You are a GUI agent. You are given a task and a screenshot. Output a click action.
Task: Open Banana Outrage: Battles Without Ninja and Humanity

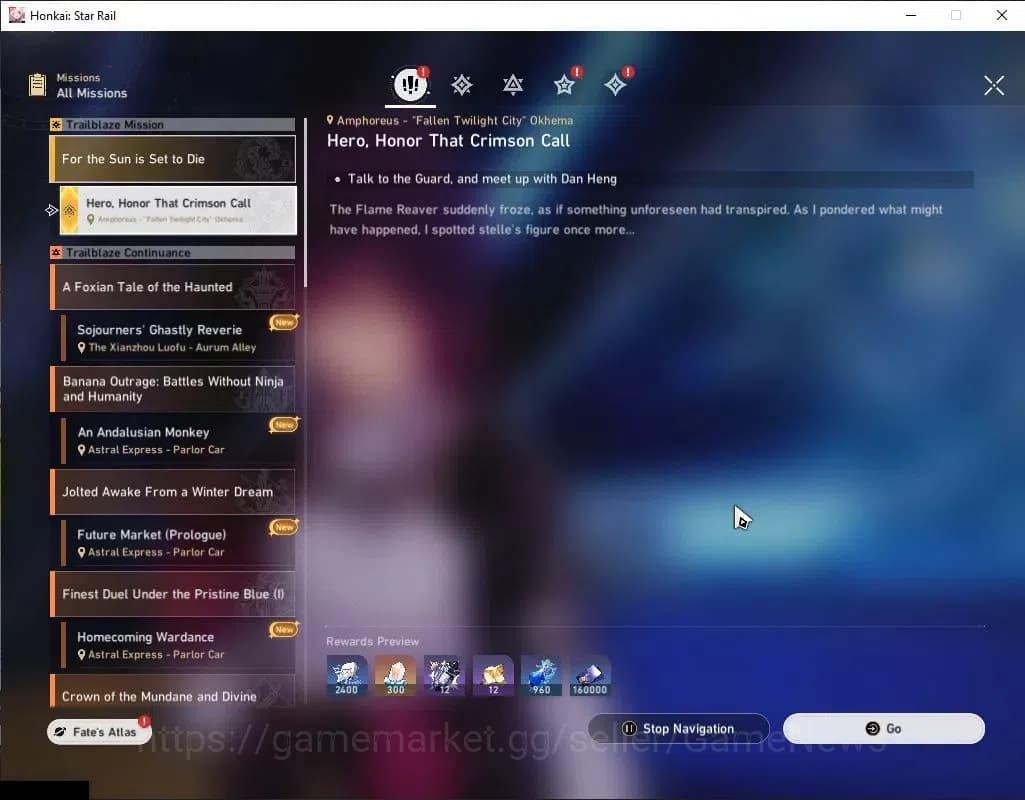tap(173, 389)
